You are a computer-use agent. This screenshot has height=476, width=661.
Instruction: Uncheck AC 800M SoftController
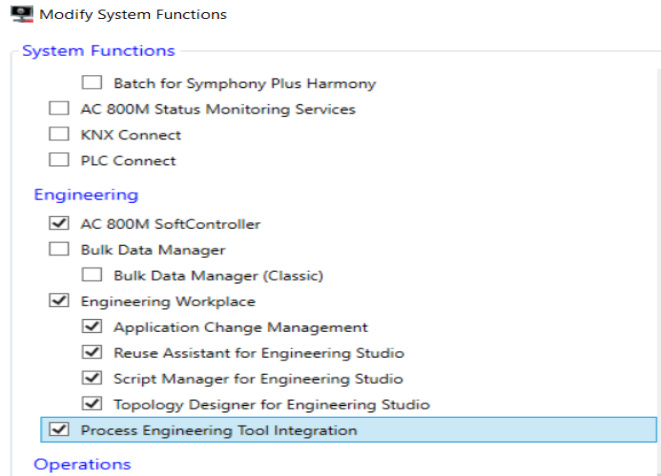(59, 224)
